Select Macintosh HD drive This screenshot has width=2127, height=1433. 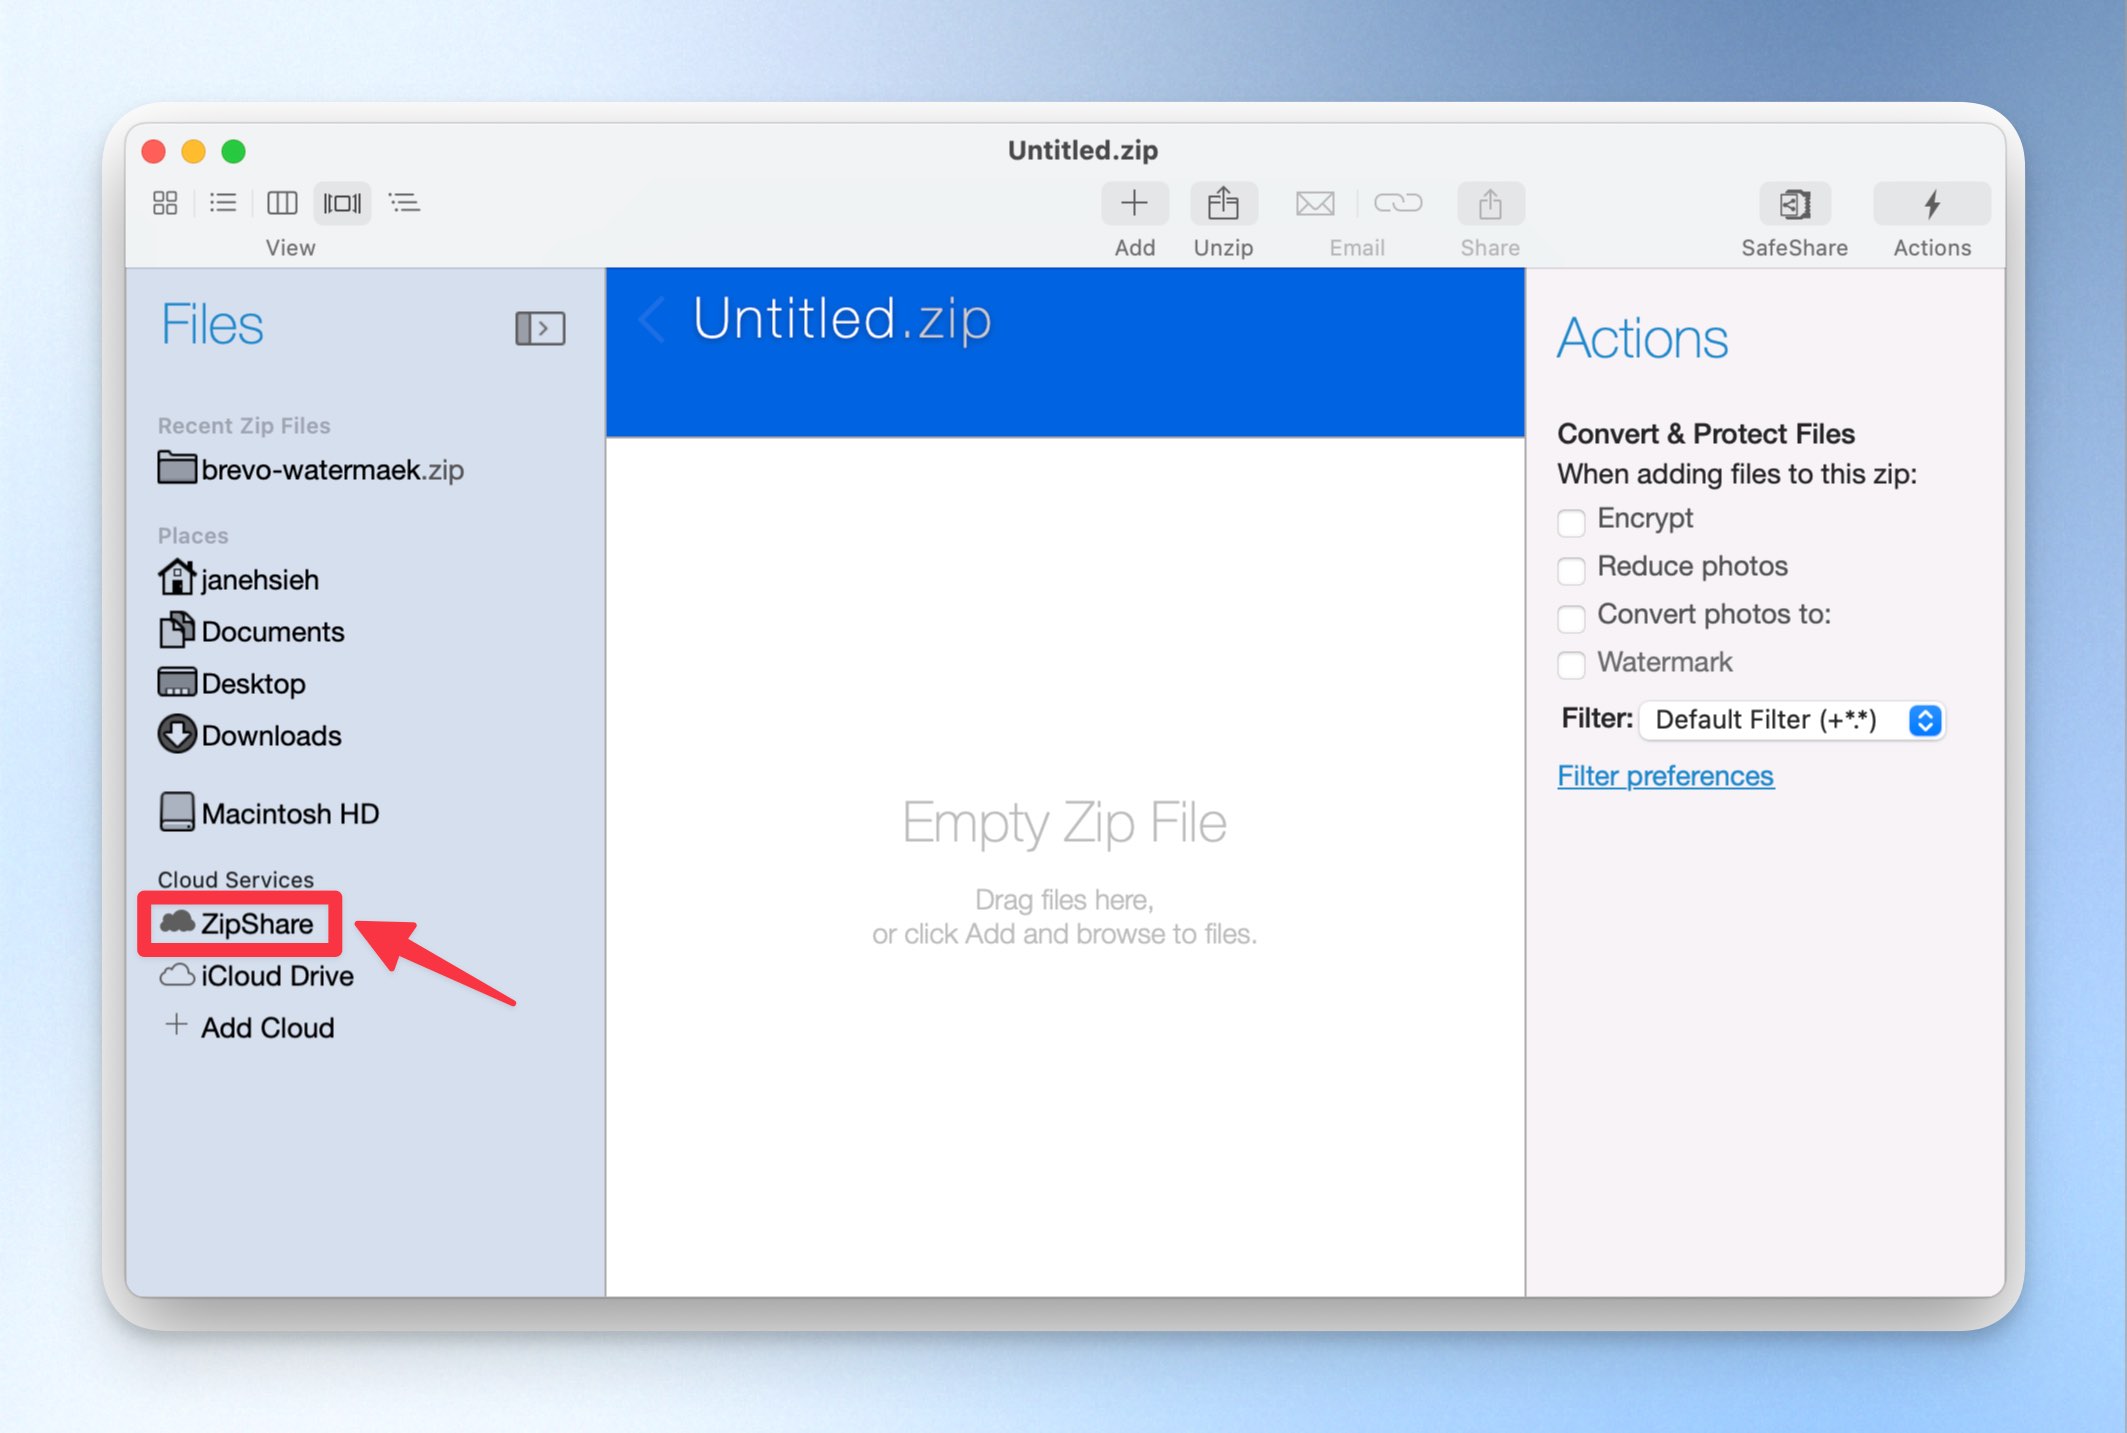tap(269, 813)
